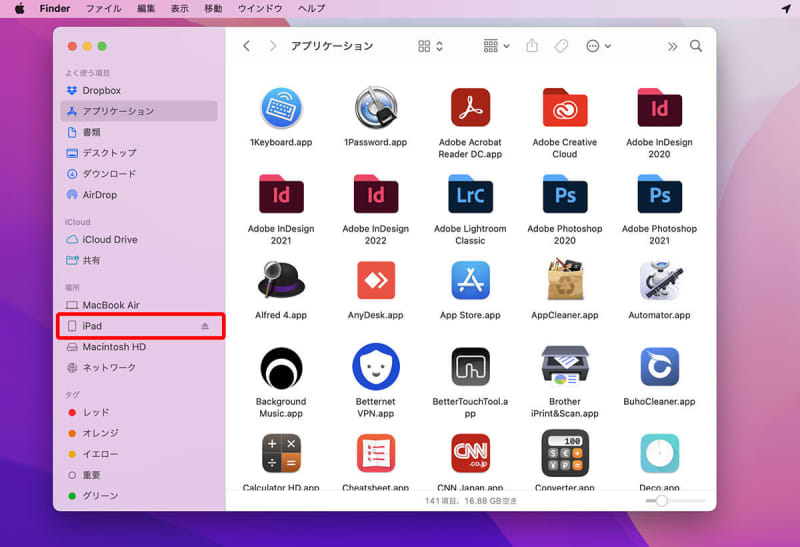The image size is (800, 547).
Task: Select the Cheatsheet.app icon
Action: [376, 453]
